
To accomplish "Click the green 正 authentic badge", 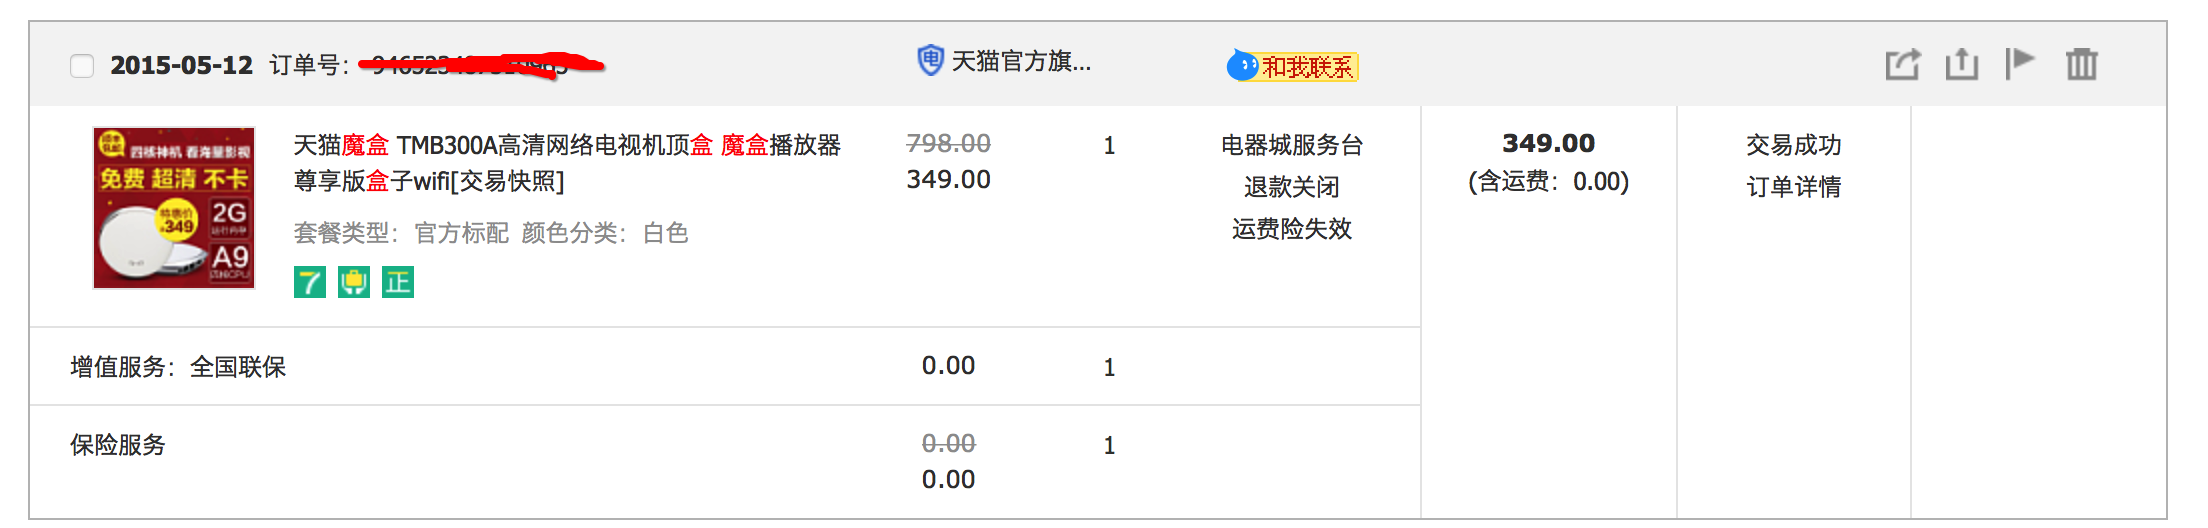I will tap(398, 282).
